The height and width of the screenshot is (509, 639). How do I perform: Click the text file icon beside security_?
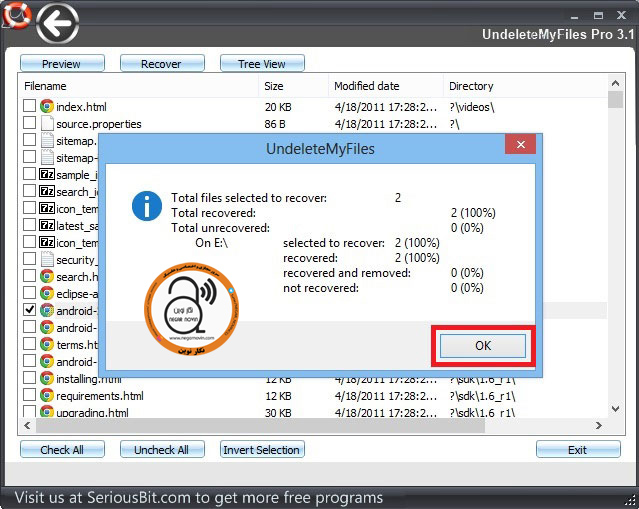point(47,259)
